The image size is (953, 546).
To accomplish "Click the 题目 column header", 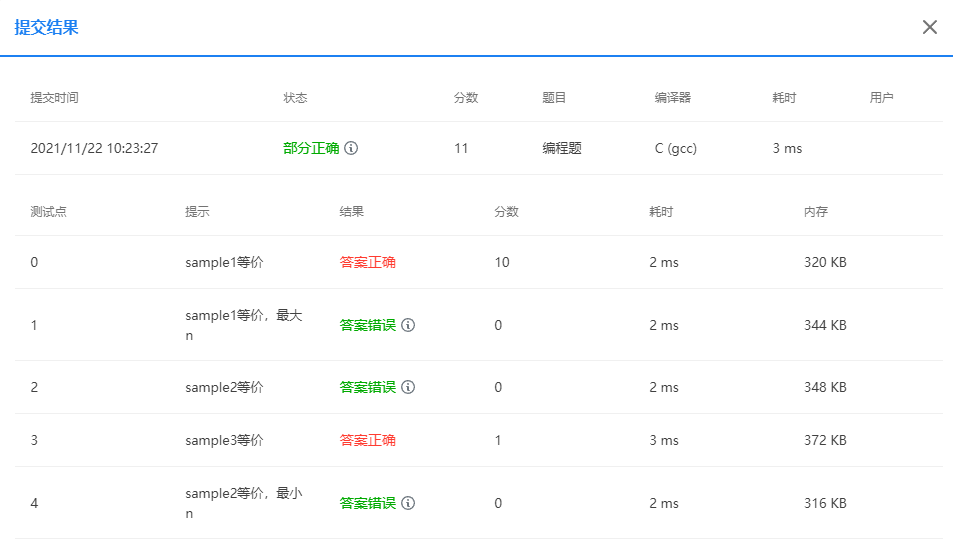I will coord(554,98).
